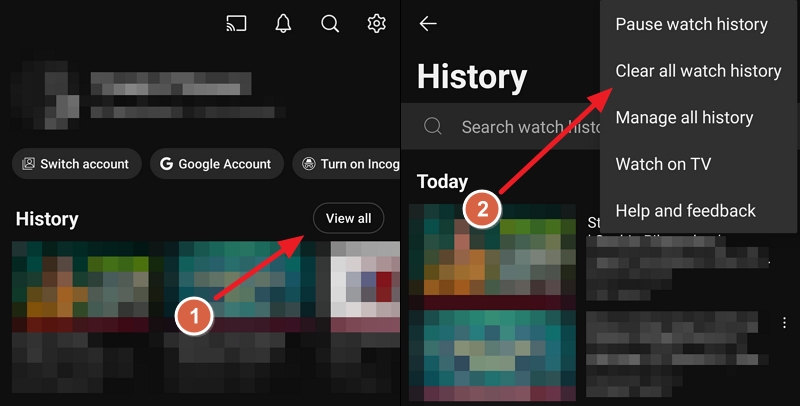Select Manage all history option
The height and width of the screenshot is (406, 800).
coord(684,118)
